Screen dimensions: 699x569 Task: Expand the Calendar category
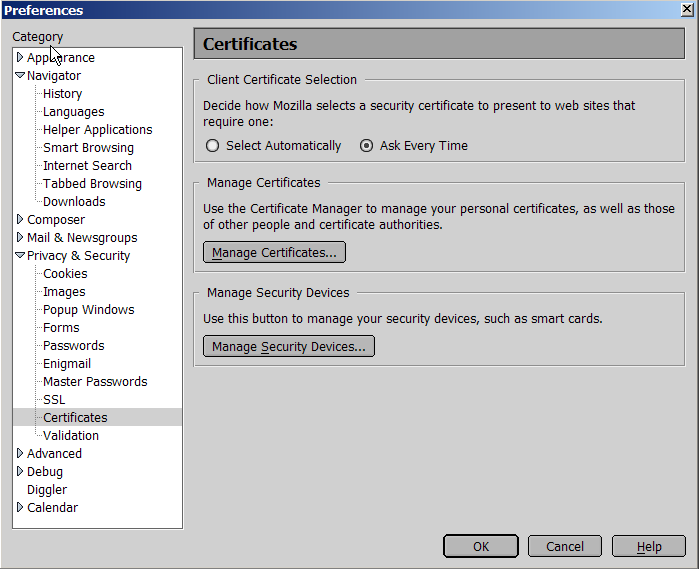tap(20, 507)
